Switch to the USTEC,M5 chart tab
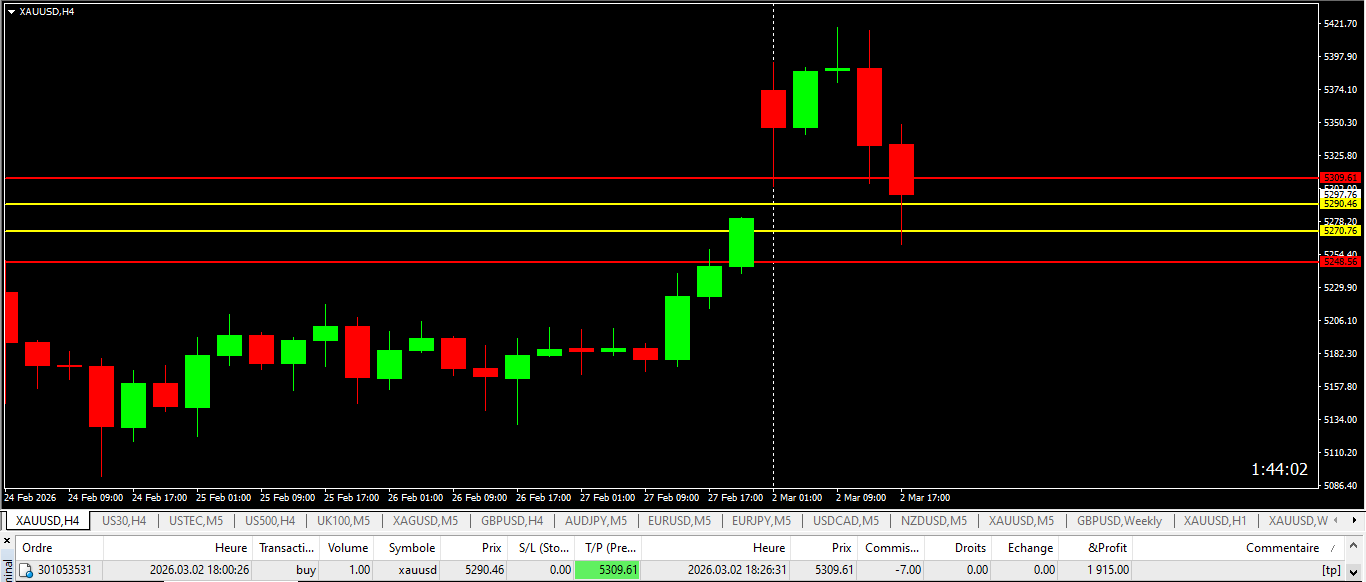1366x582 pixels. (x=196, y=521)
